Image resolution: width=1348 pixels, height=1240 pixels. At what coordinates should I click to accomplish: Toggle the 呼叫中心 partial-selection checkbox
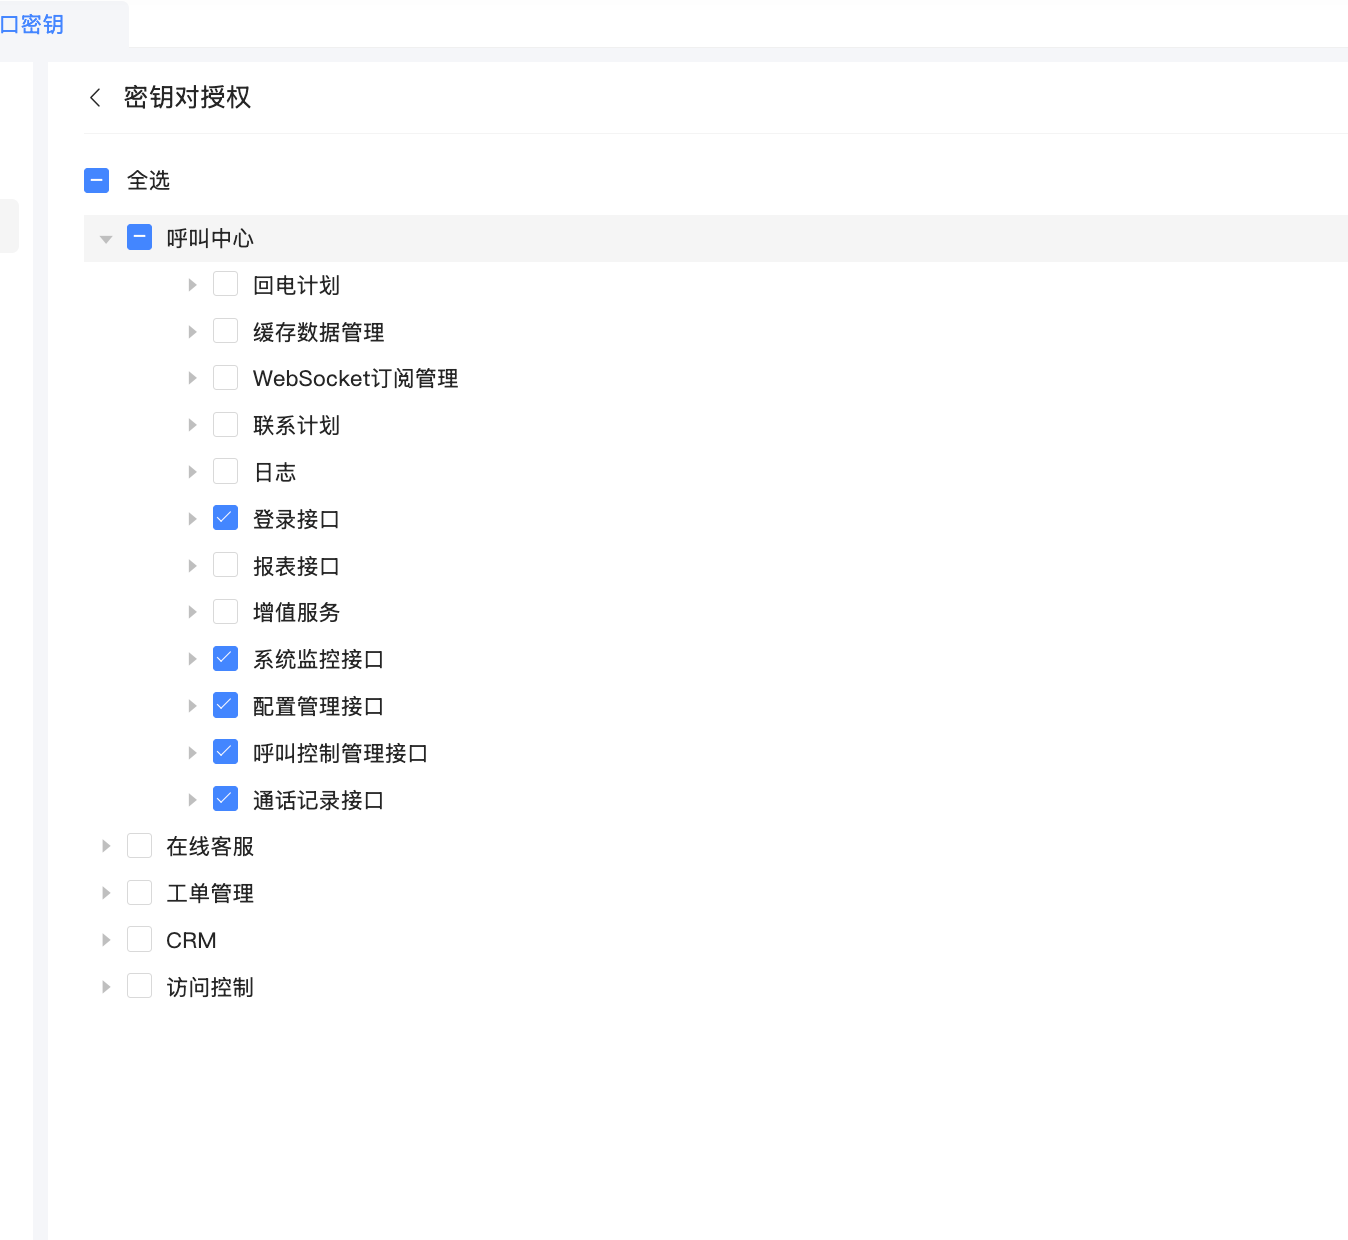(x=140, y=238)
